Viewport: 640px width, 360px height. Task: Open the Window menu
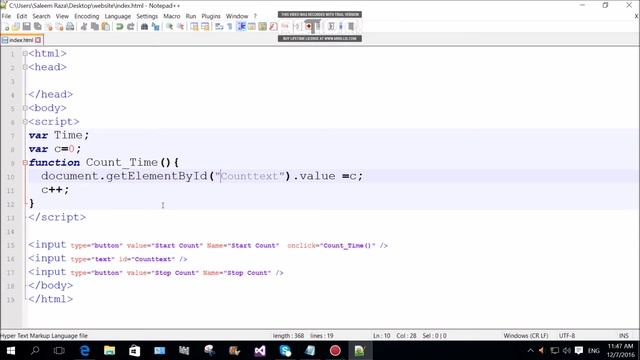coord(237,16)
